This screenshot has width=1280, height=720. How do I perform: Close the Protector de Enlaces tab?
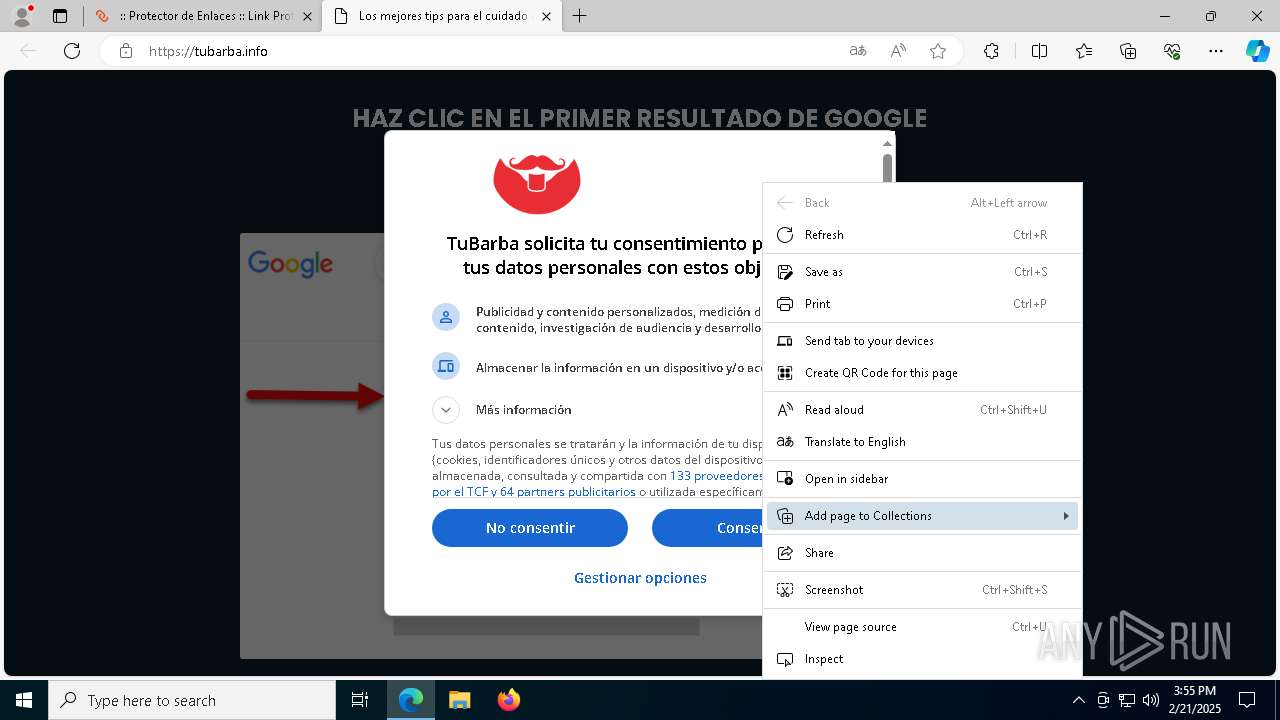coord(307,16)
